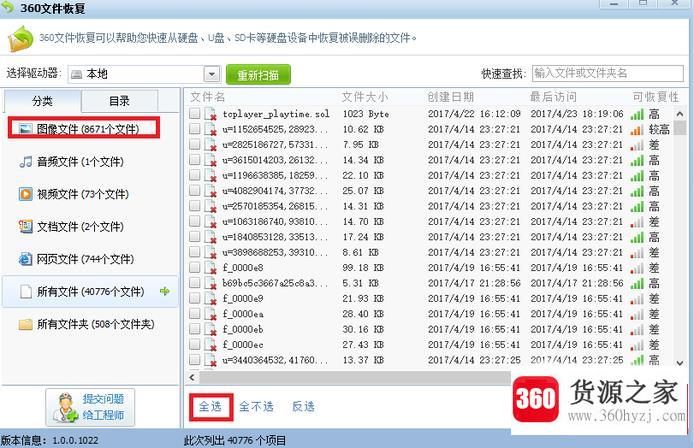
Task: Switch to the 分类 tab
Action: point(42,101)
